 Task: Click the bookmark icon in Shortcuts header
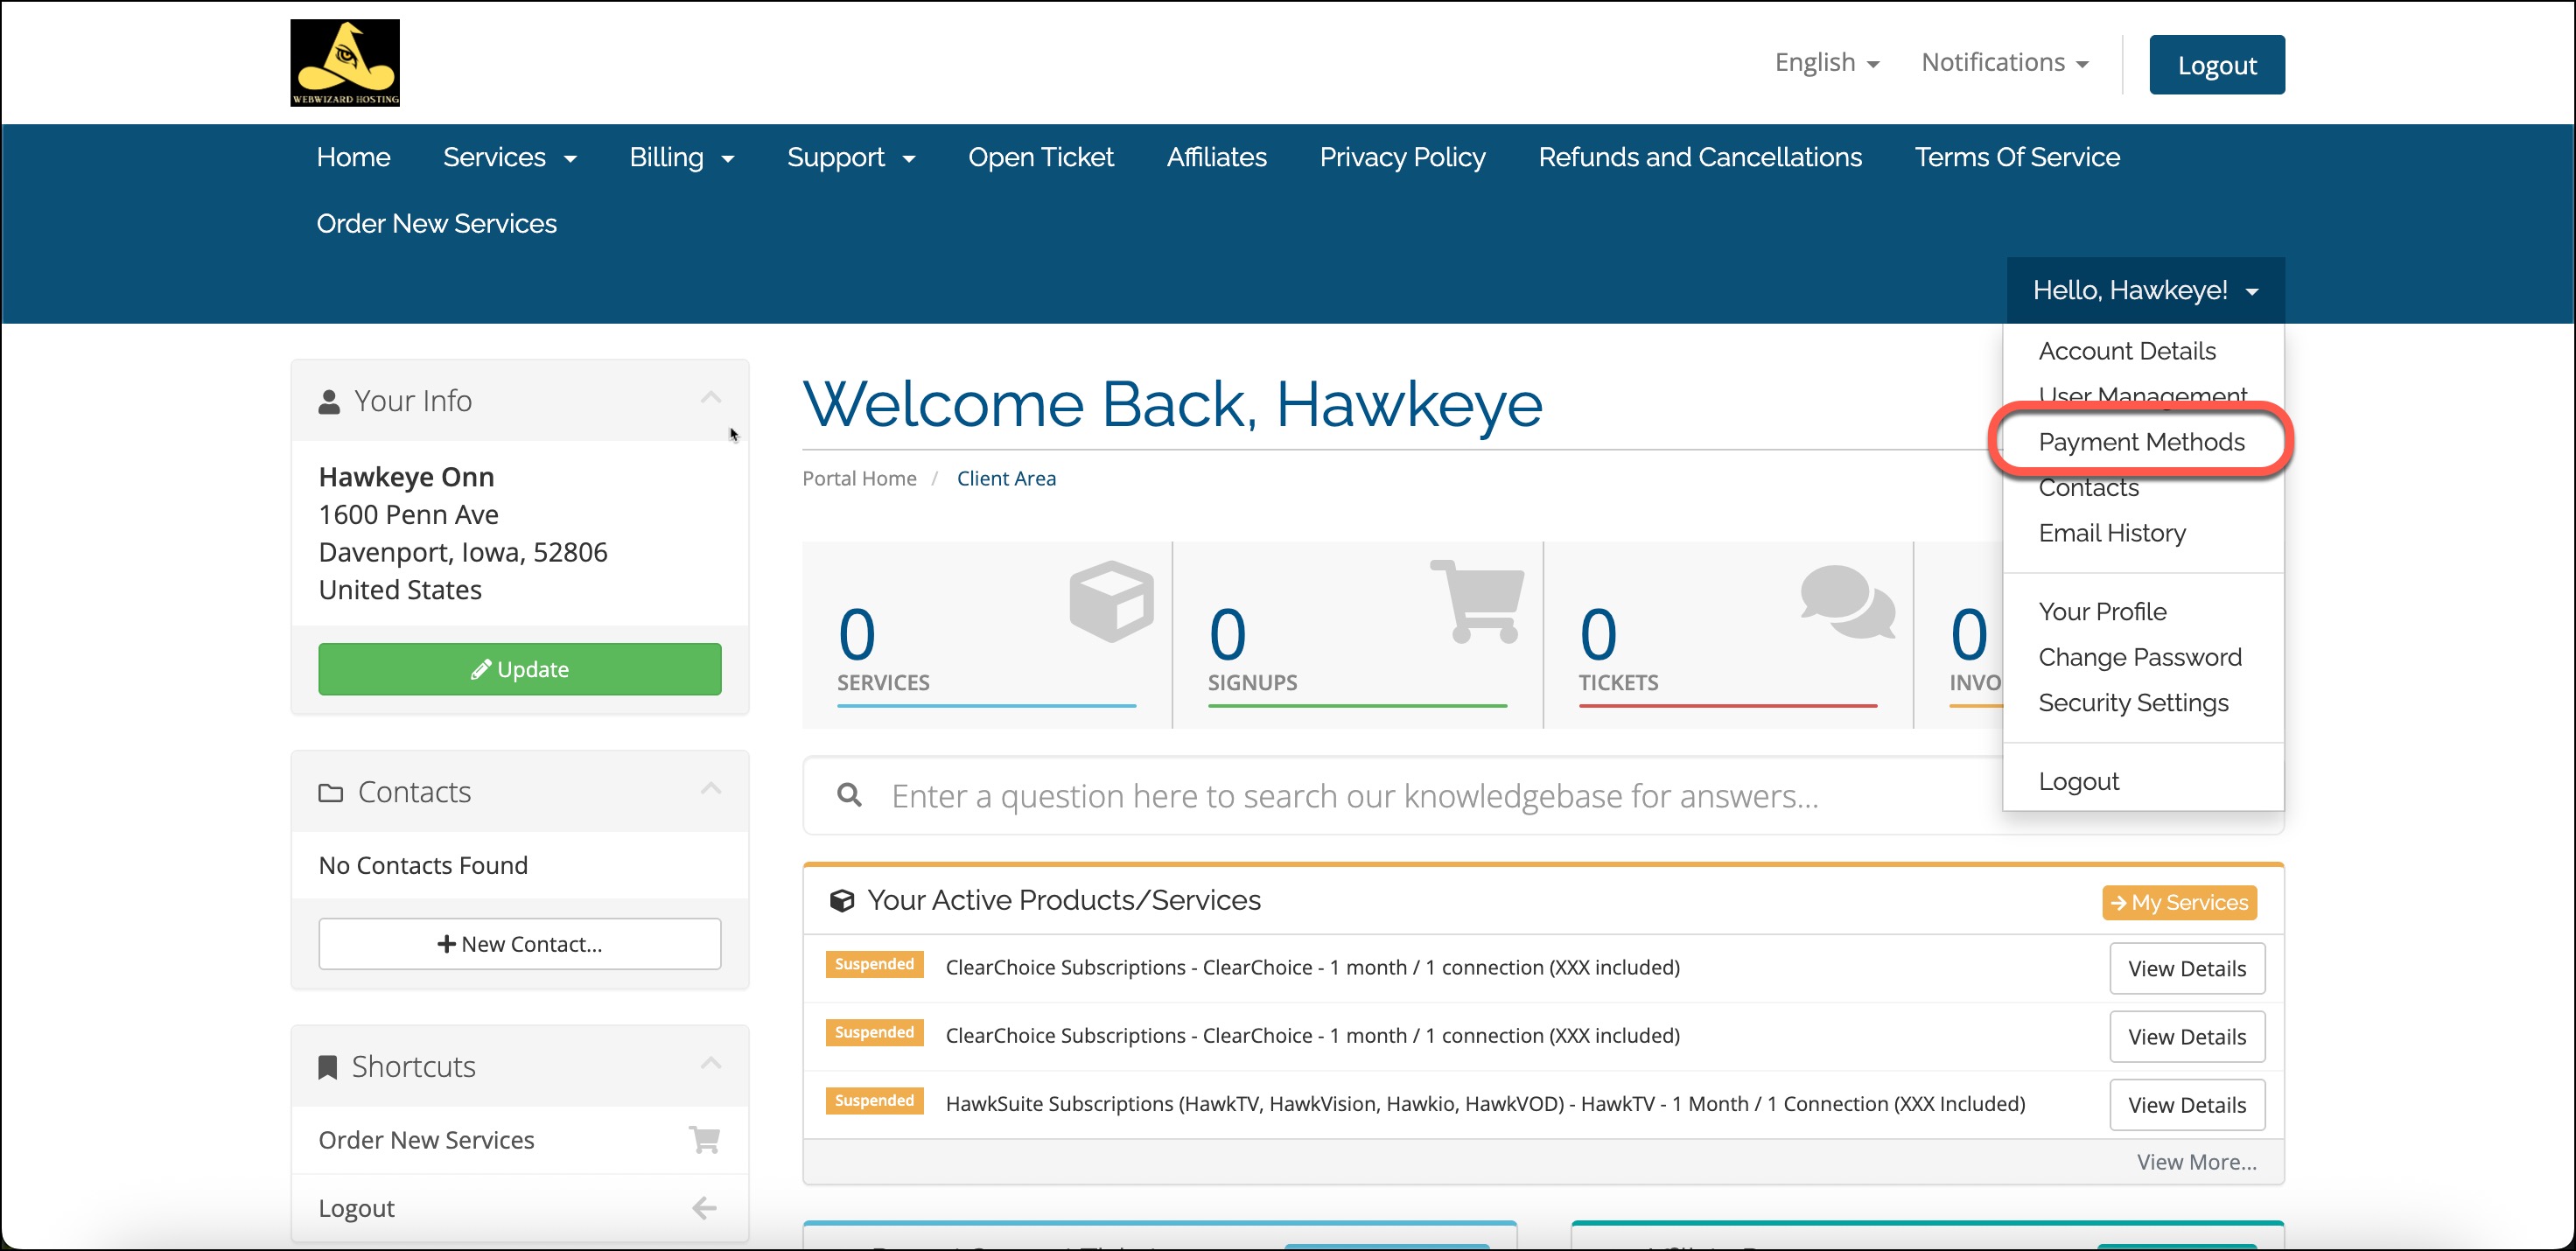pos(327,1067)
